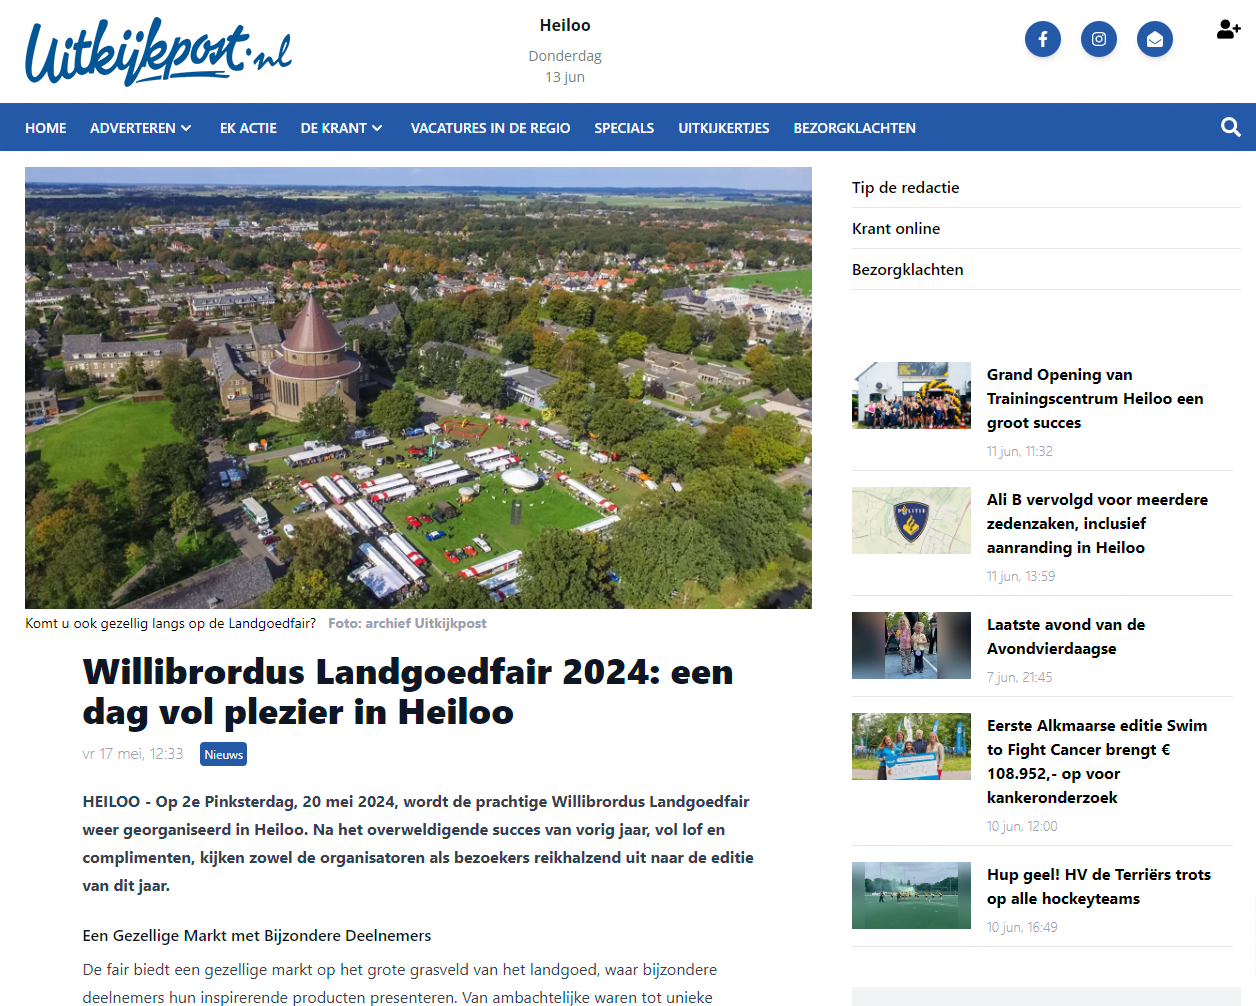The height and width of the screenshot is (1006, 1256).
Task: Open the Instagram profile icon
Action: click(x=1098, y=39)
